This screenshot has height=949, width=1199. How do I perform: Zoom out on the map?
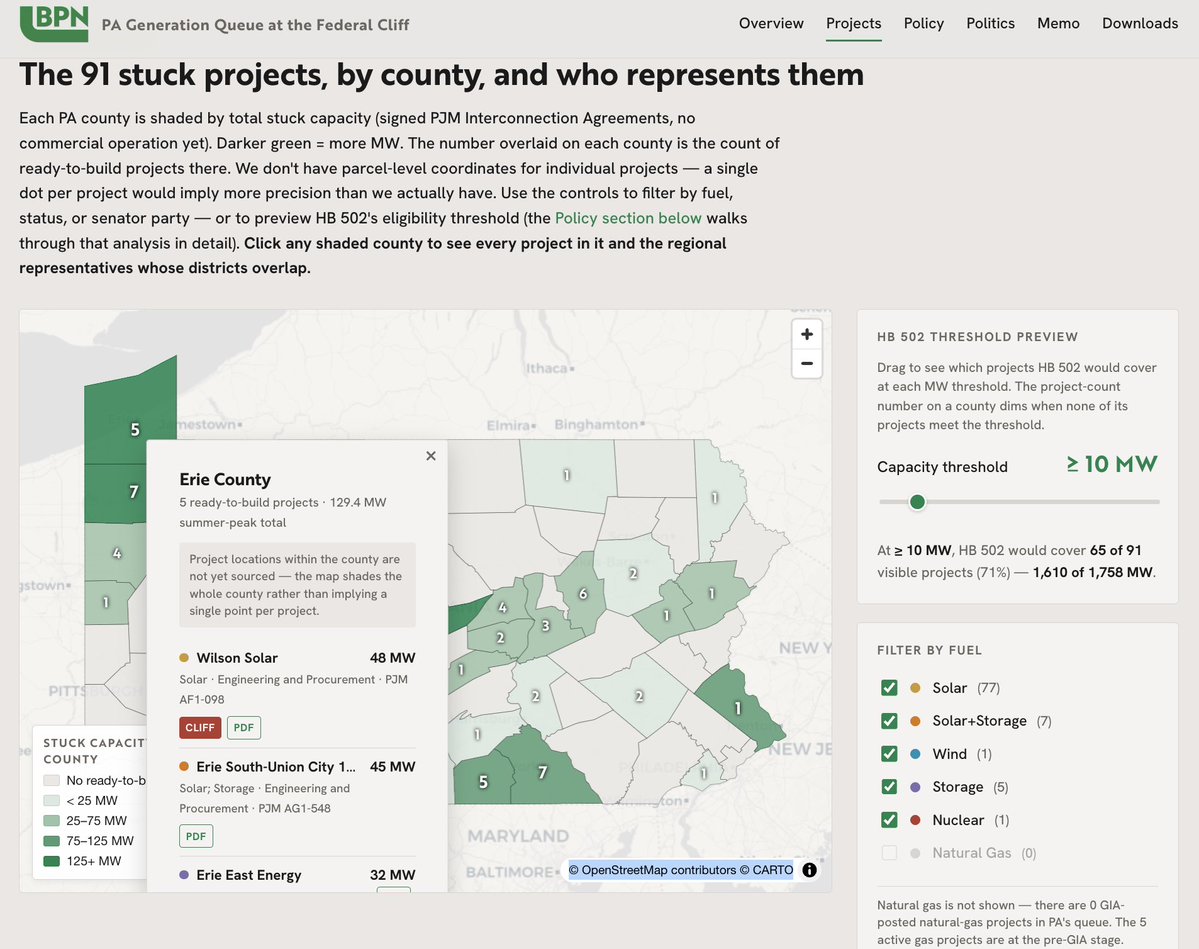pos(807,364)
